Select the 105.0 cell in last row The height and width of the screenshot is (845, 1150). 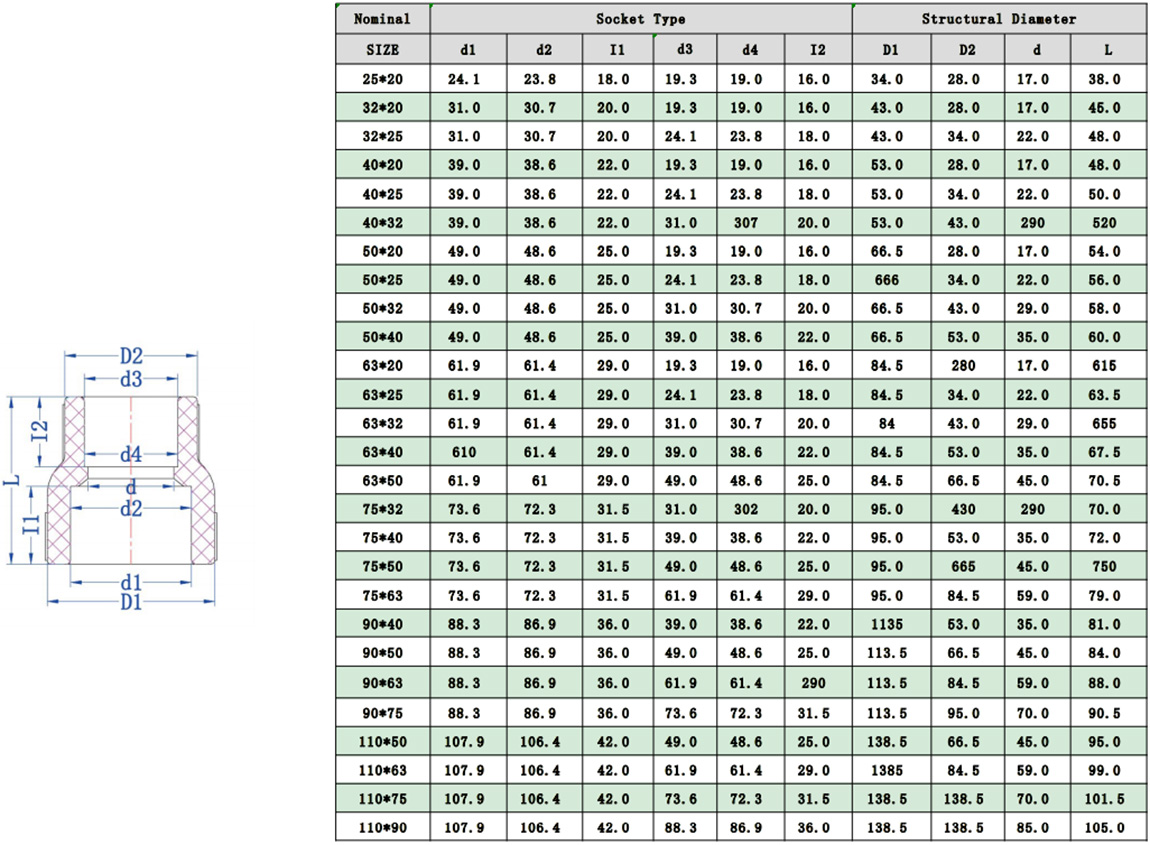[1107, 828]
